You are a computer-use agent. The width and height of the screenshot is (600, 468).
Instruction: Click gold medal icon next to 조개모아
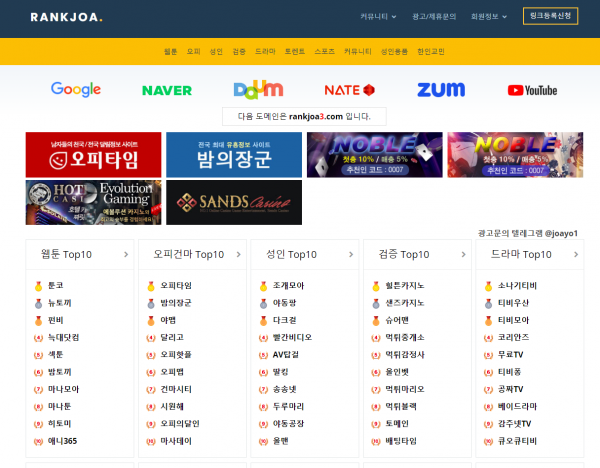point(263,286)
